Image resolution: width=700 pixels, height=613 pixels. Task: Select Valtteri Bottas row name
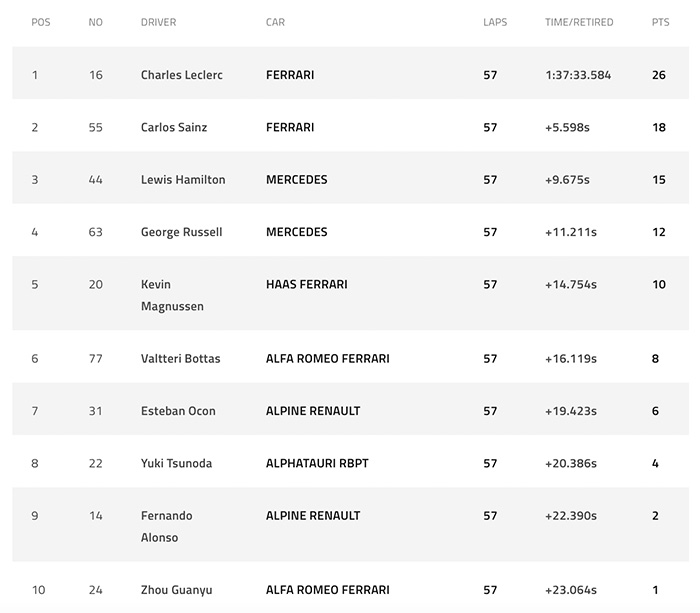(181, 359)
